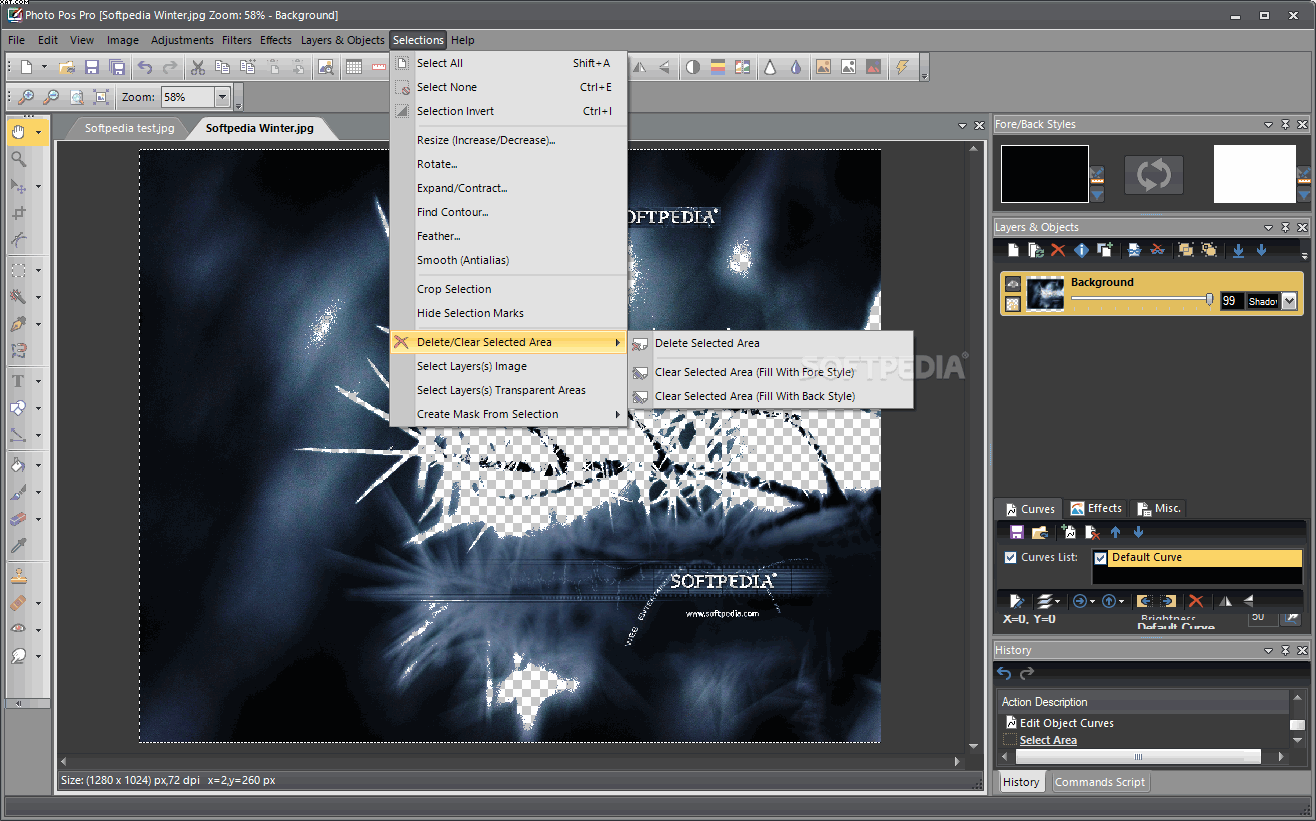Click the Zoom Out magnifier icon

51,97
